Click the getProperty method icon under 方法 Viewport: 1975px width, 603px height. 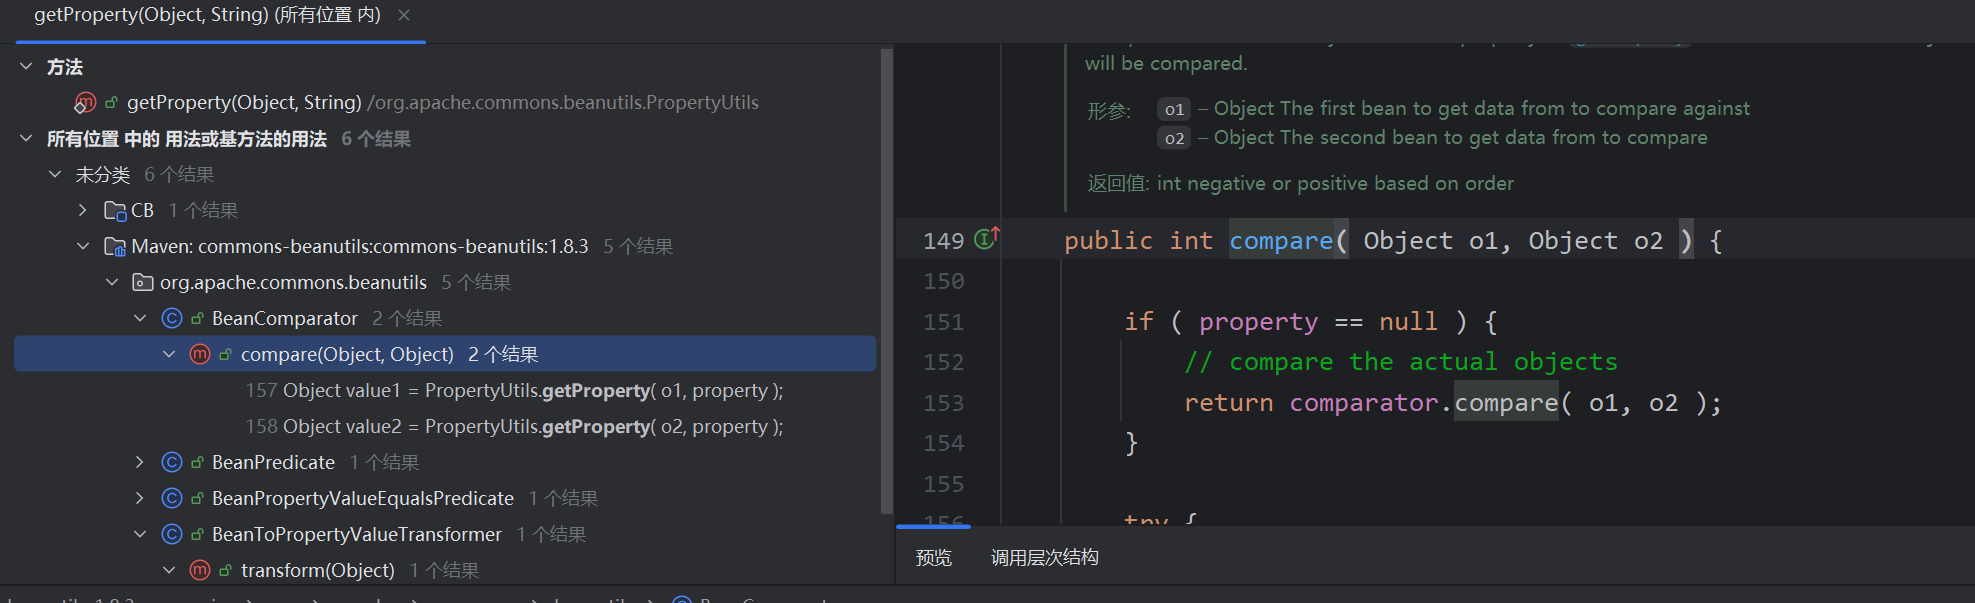[86, 102]
